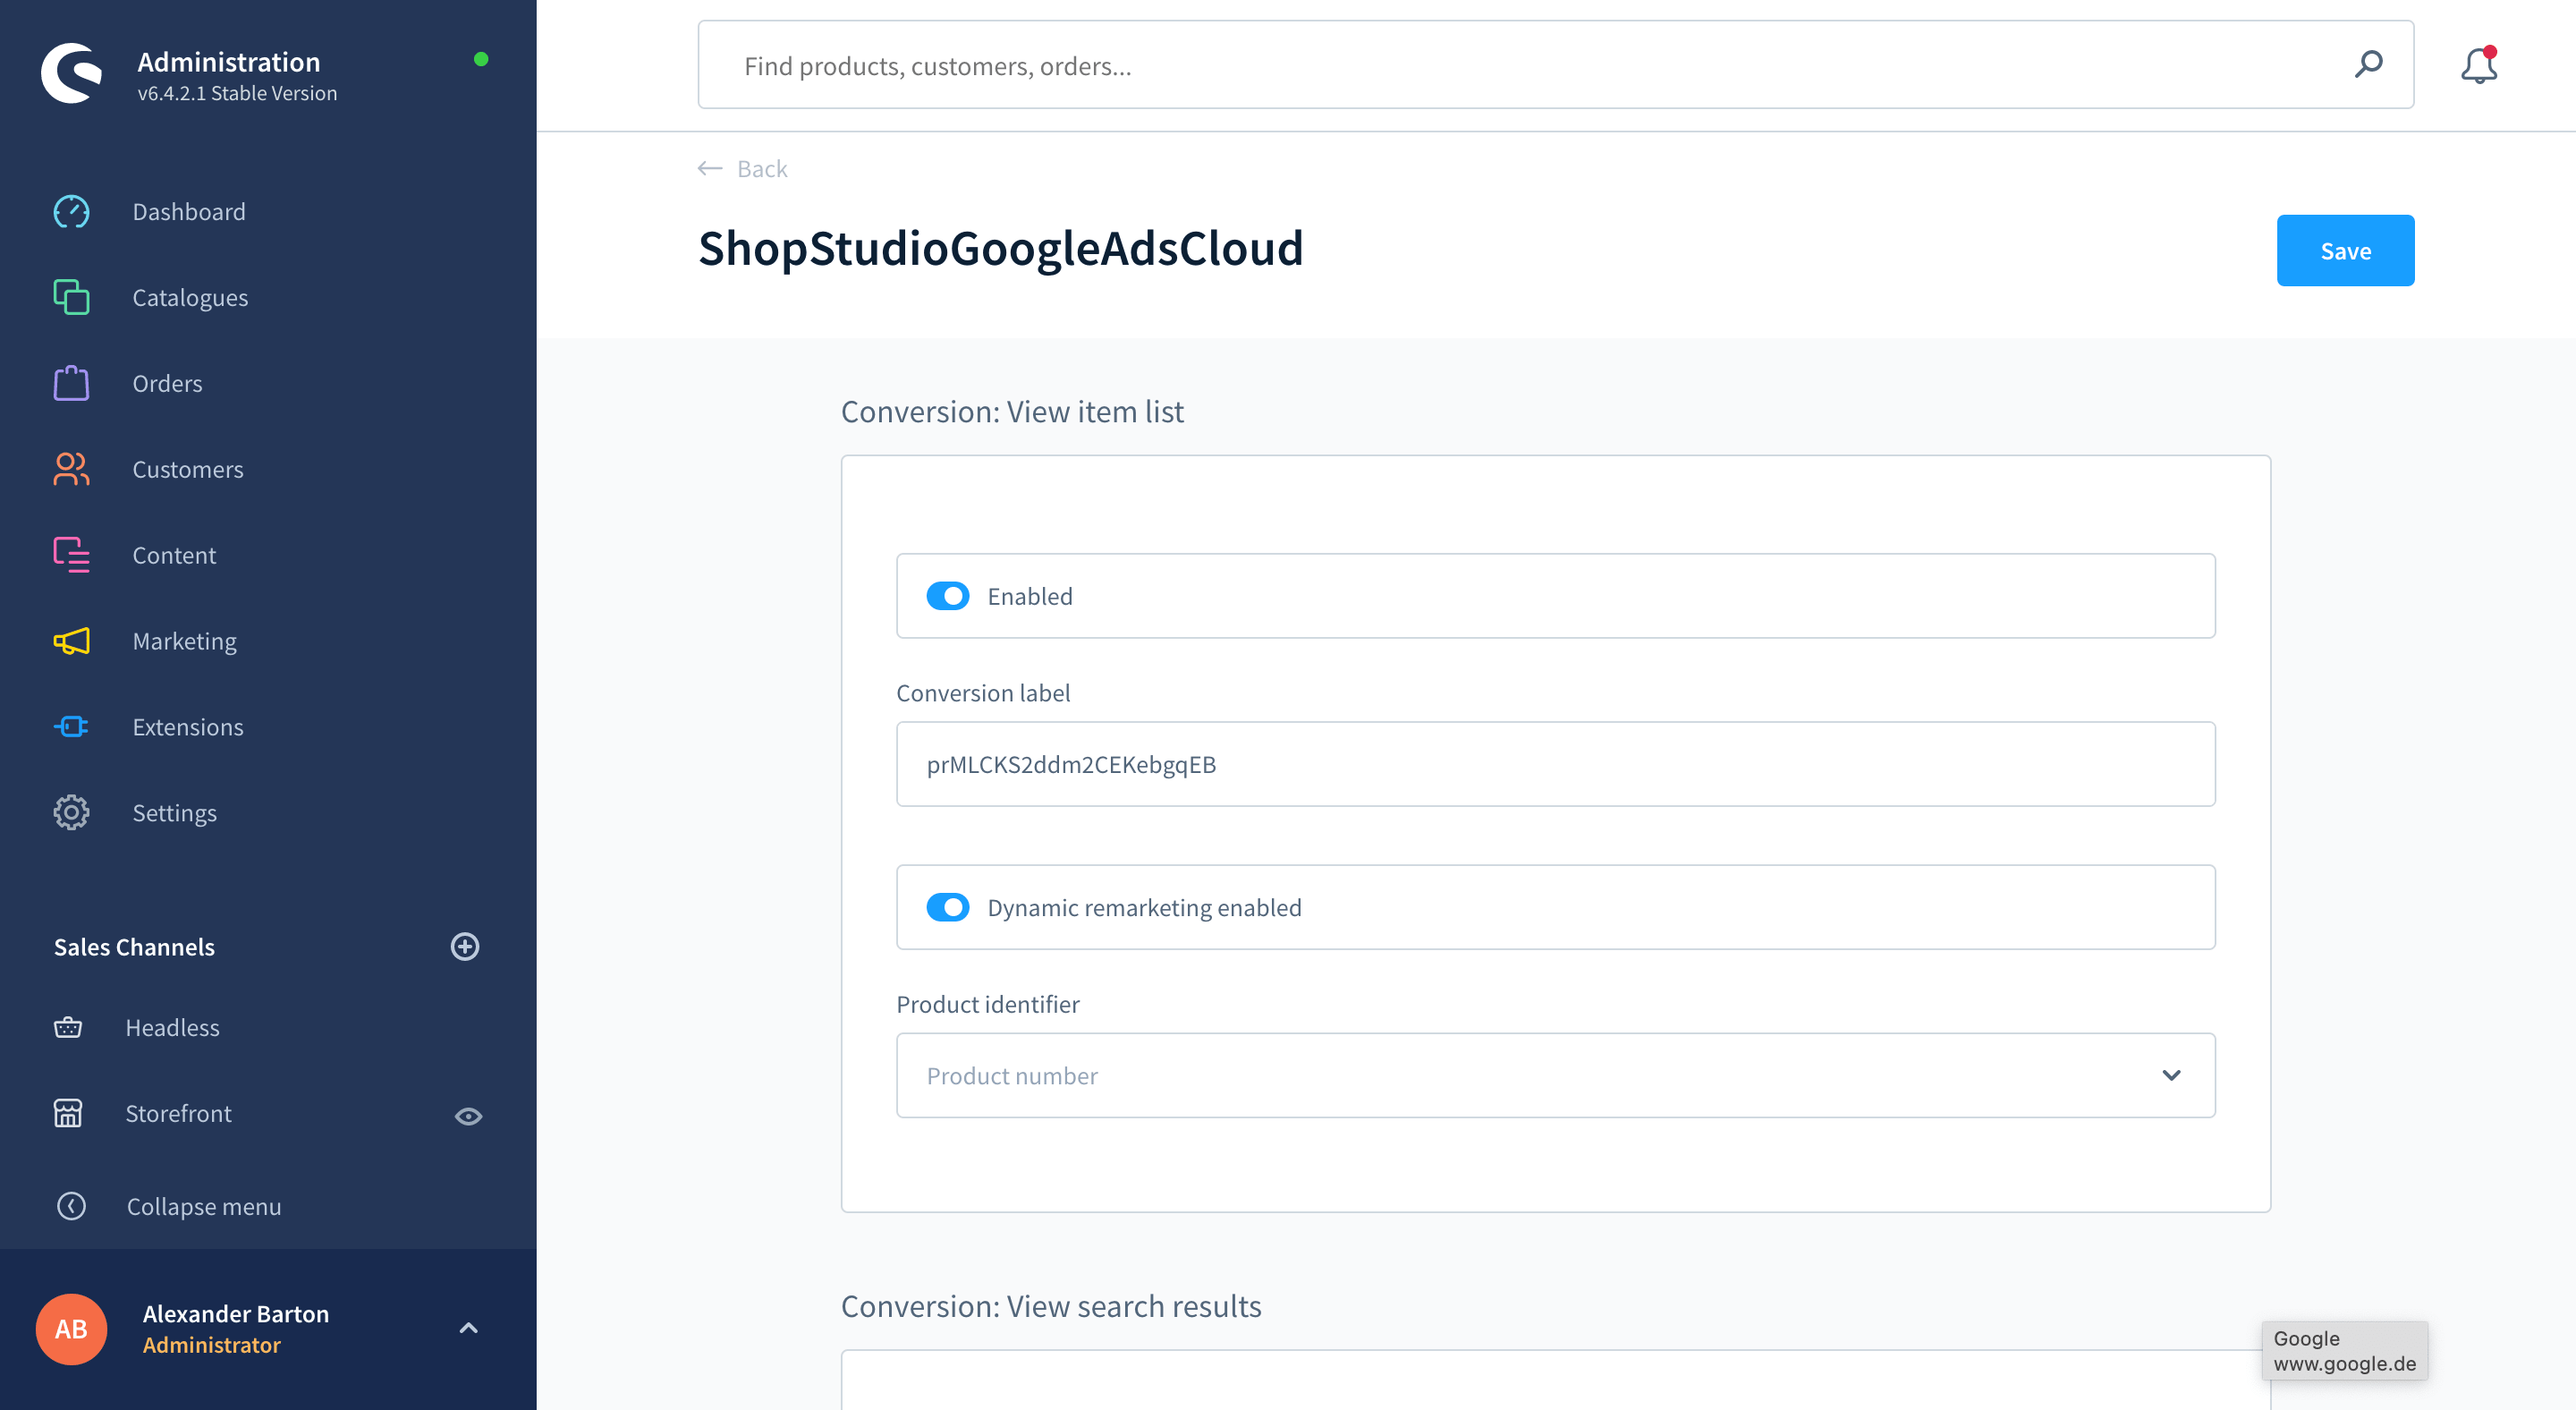2576x1410 pixels.
Task: Click the 'Conversion label' field label
Action: point(983,693)
